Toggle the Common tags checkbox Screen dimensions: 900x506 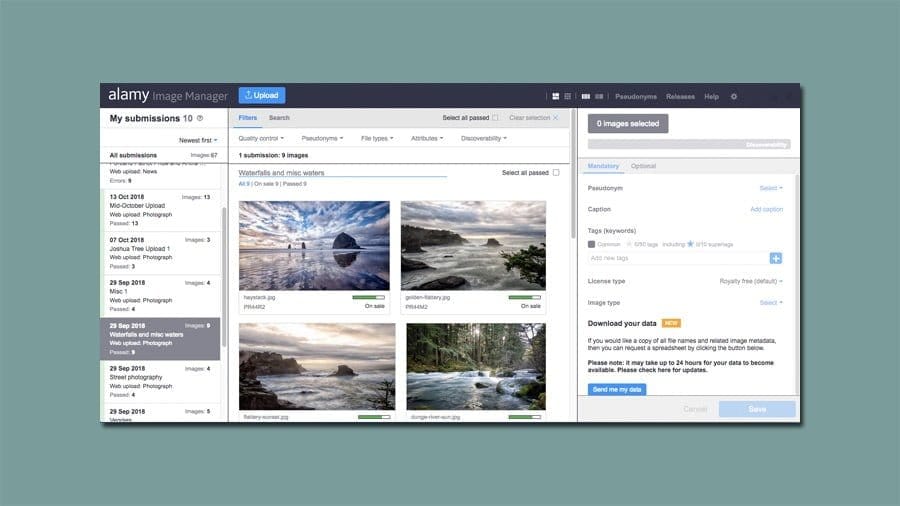(x=592, y=244)
